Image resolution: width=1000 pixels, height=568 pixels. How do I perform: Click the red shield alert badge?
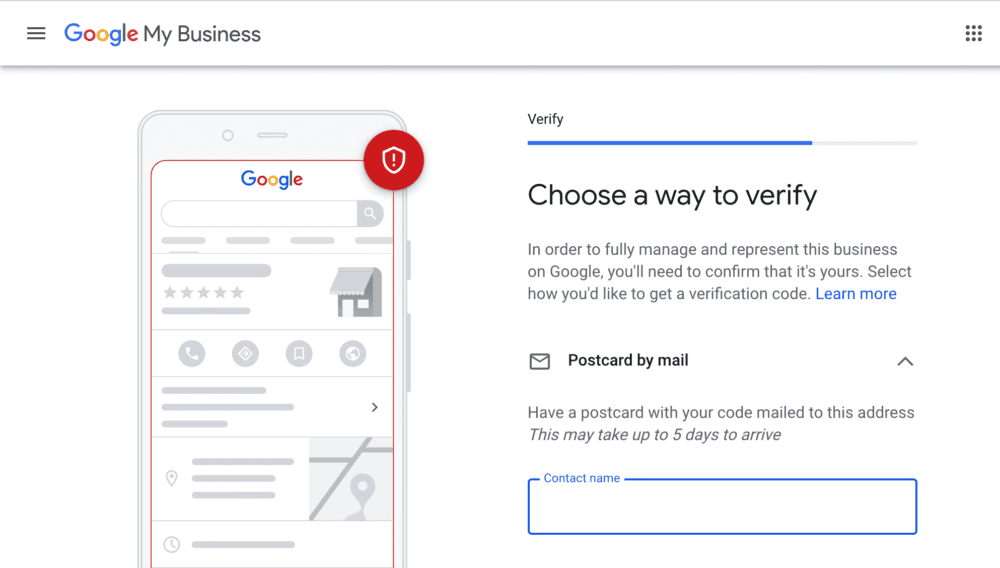[394, 160]
